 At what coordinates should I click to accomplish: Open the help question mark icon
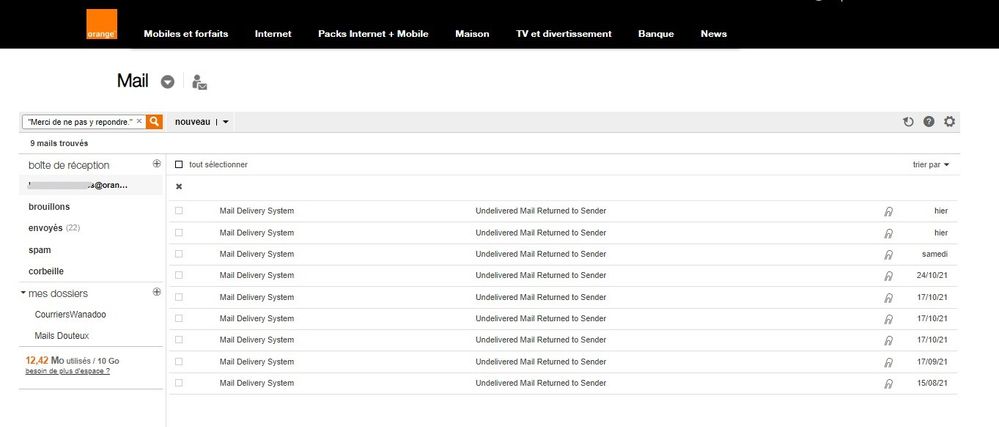pyautogui.click(x=929, y=122)
